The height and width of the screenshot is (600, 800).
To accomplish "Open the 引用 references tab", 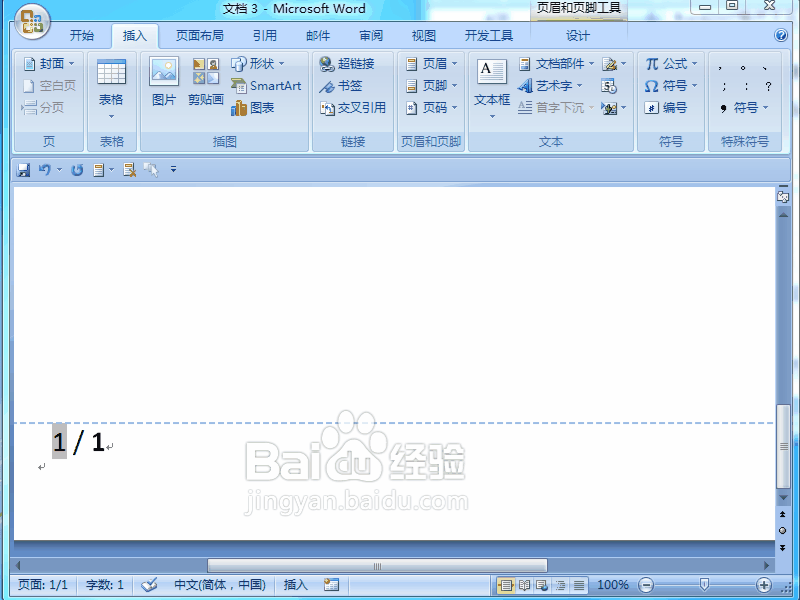I will tap(265, 36).
